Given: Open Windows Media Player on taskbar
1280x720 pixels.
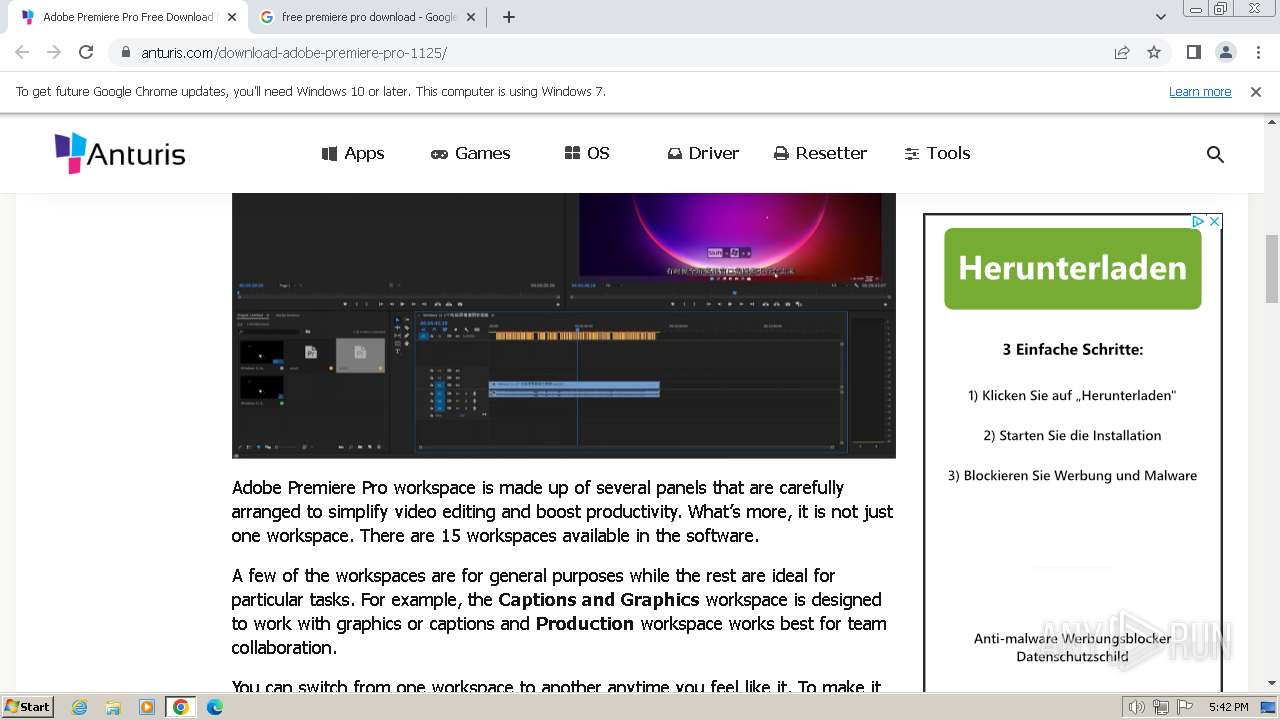Looking at the screenshot, I should click(147, 707).
